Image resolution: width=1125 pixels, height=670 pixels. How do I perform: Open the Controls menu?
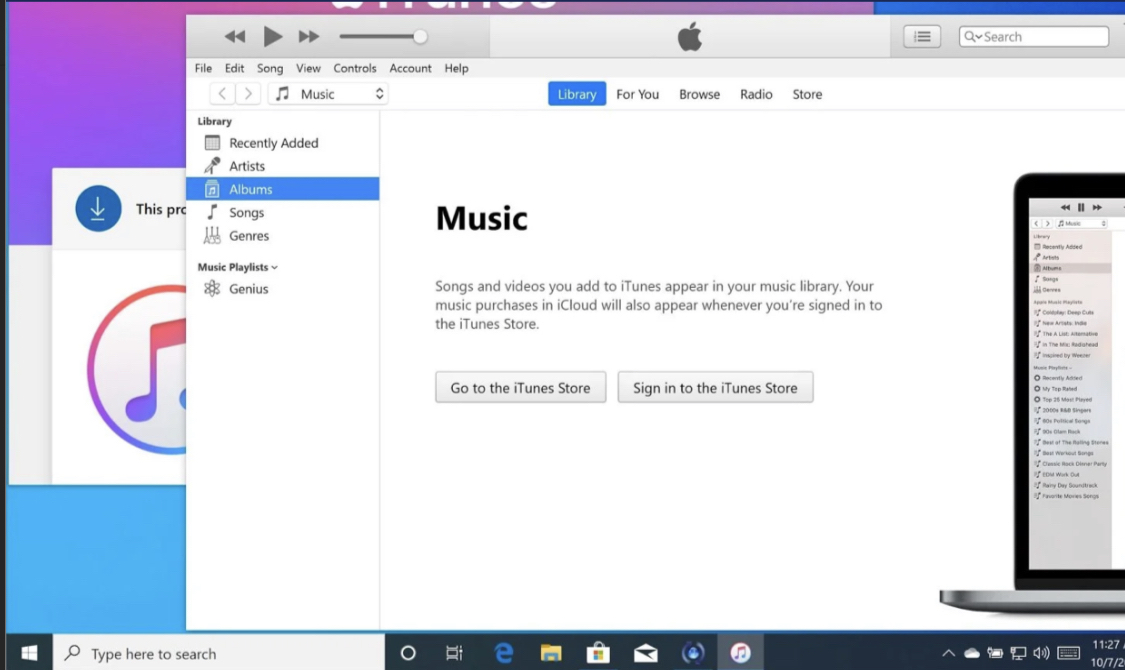coord(354,68)
